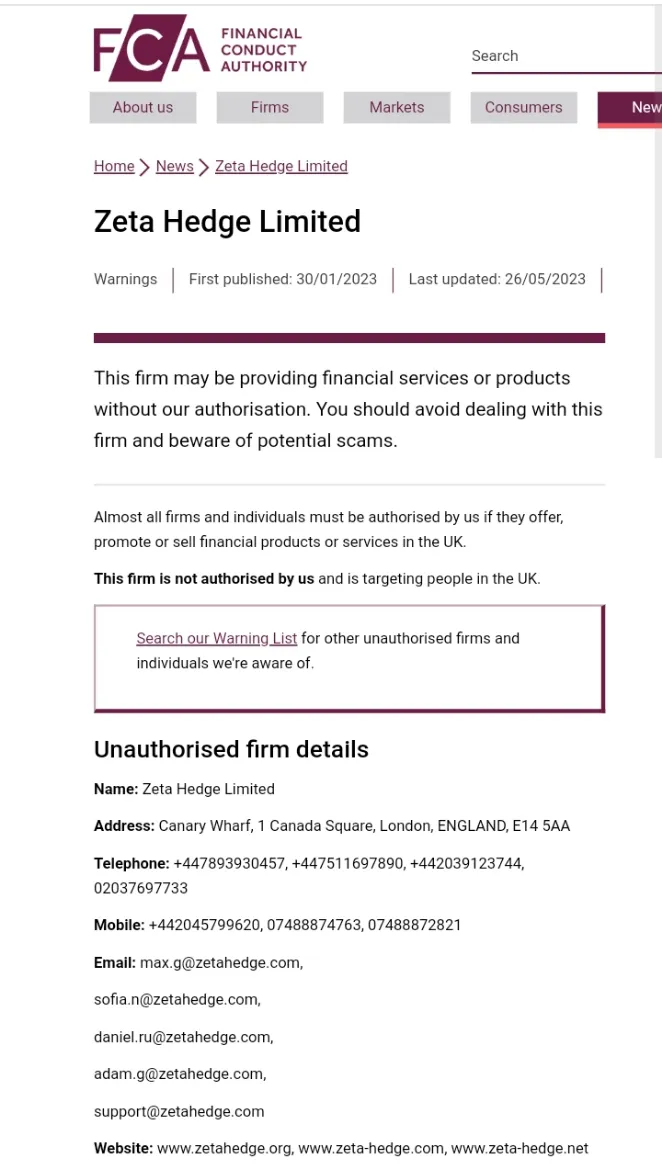Select the Markets menu item
This screenshot has height=1164, width=662.
coord(396,108)
